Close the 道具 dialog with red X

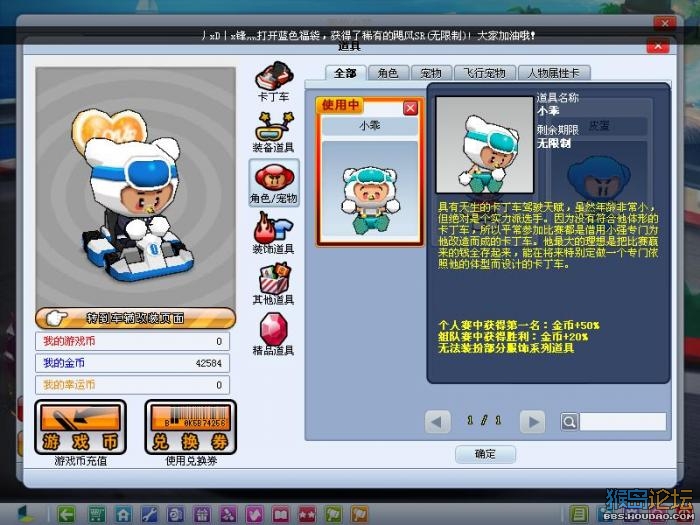658,46
